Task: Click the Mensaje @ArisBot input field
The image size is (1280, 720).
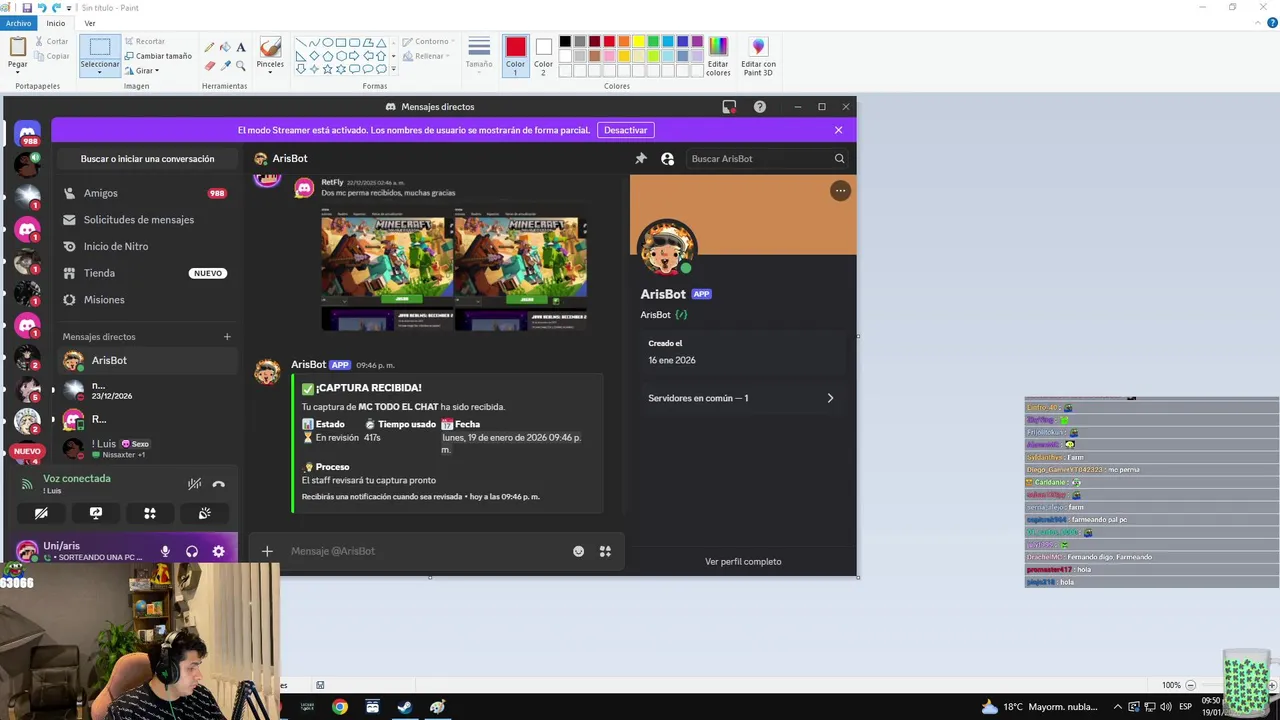Action: tap(428, 551)
